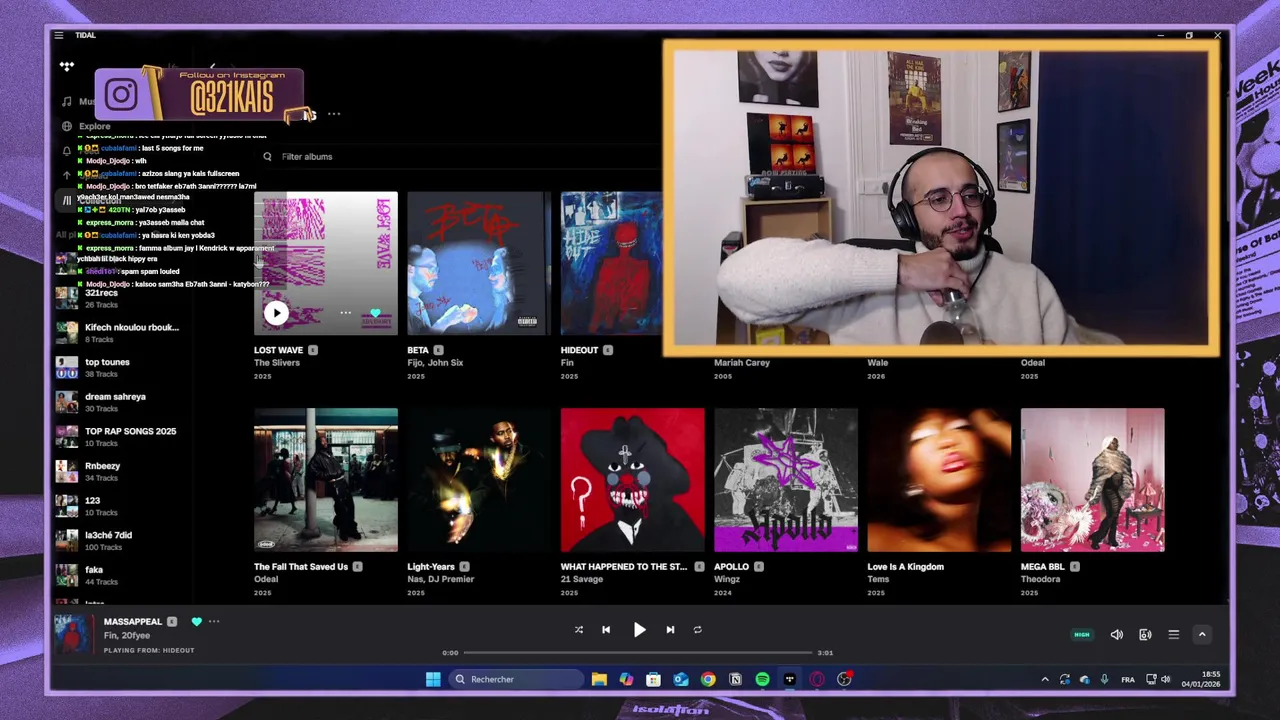This screenshot has height=720, width=1280.
Task: Open the APOLLO album cover
Action: [786, 480]
